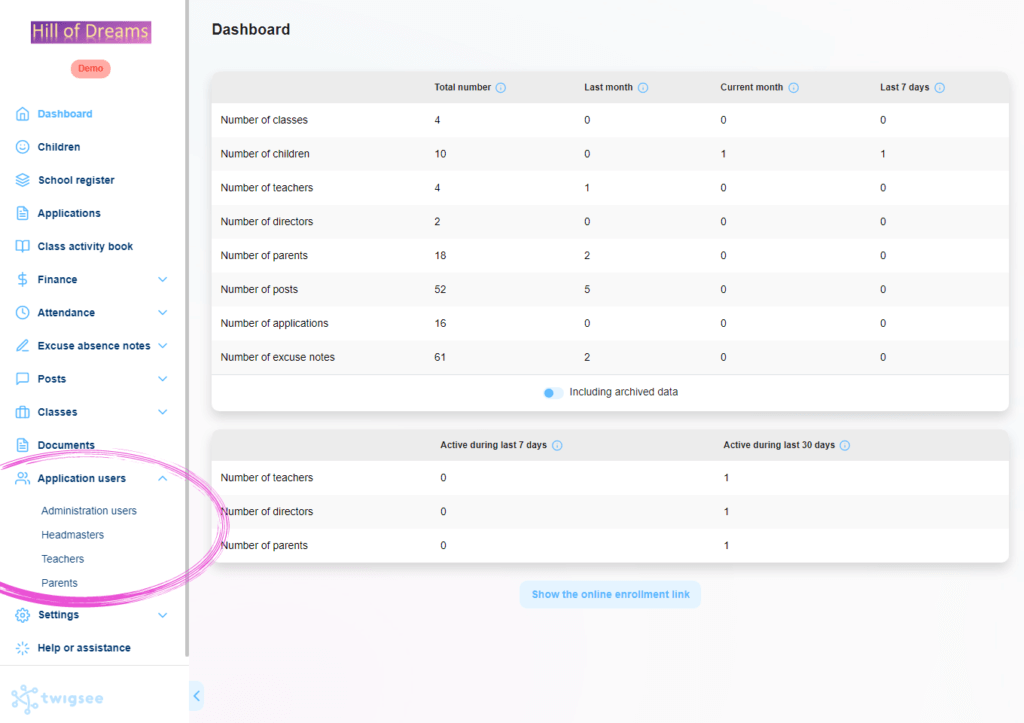Viewport: 1024px width, 723px height.
Task: Click the Posts speech bubble icon
Action: (22, 379)
